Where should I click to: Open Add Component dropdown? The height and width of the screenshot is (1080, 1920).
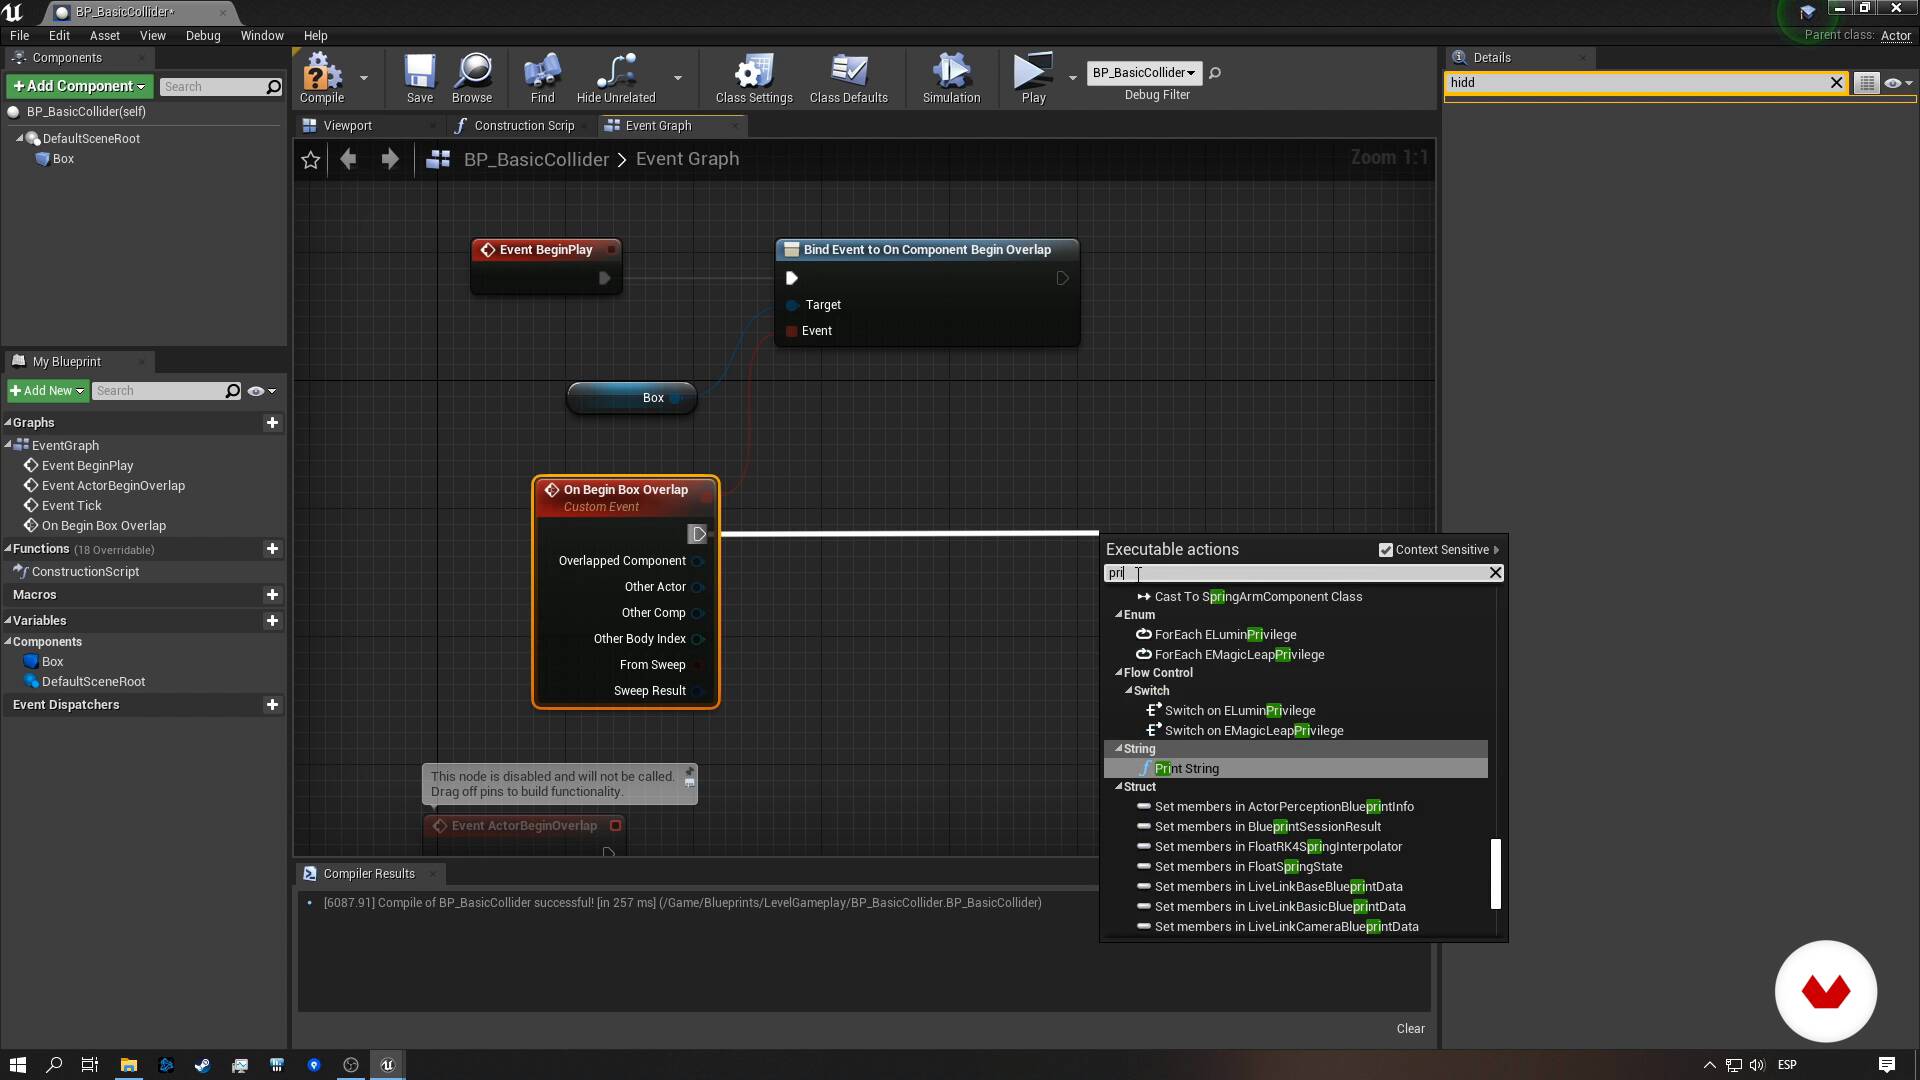80,86
